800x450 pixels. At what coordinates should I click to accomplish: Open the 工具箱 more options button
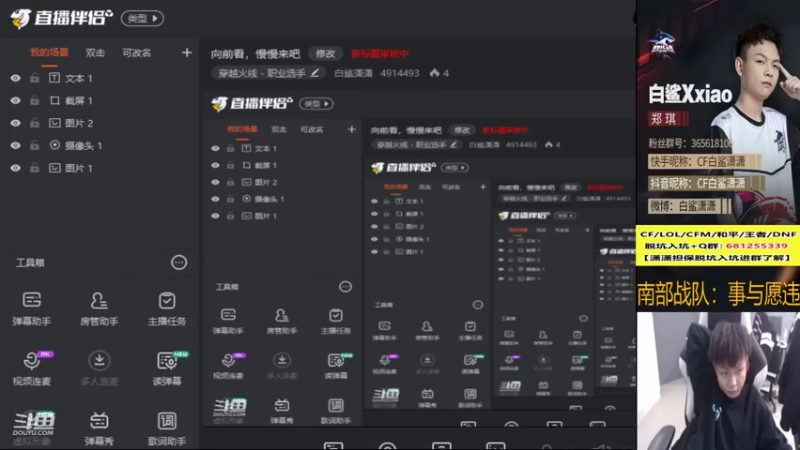pyautogui.click(x=179, y=262)
